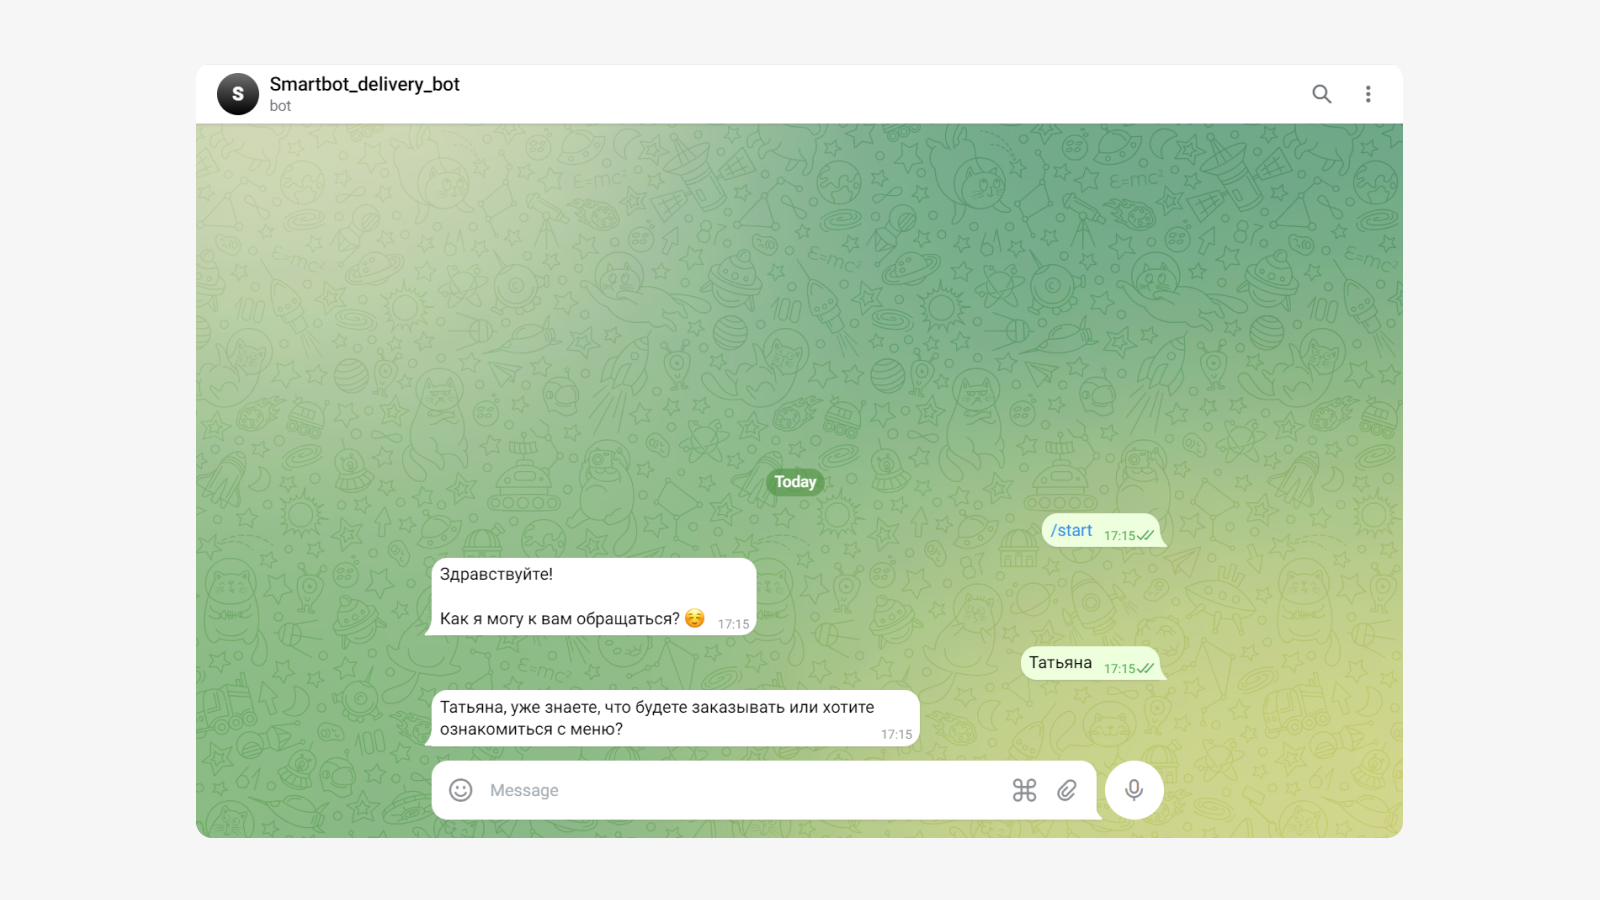Open the emoji picker
The width and height of the screenshot is (1600, 900).
pos(460,790)
